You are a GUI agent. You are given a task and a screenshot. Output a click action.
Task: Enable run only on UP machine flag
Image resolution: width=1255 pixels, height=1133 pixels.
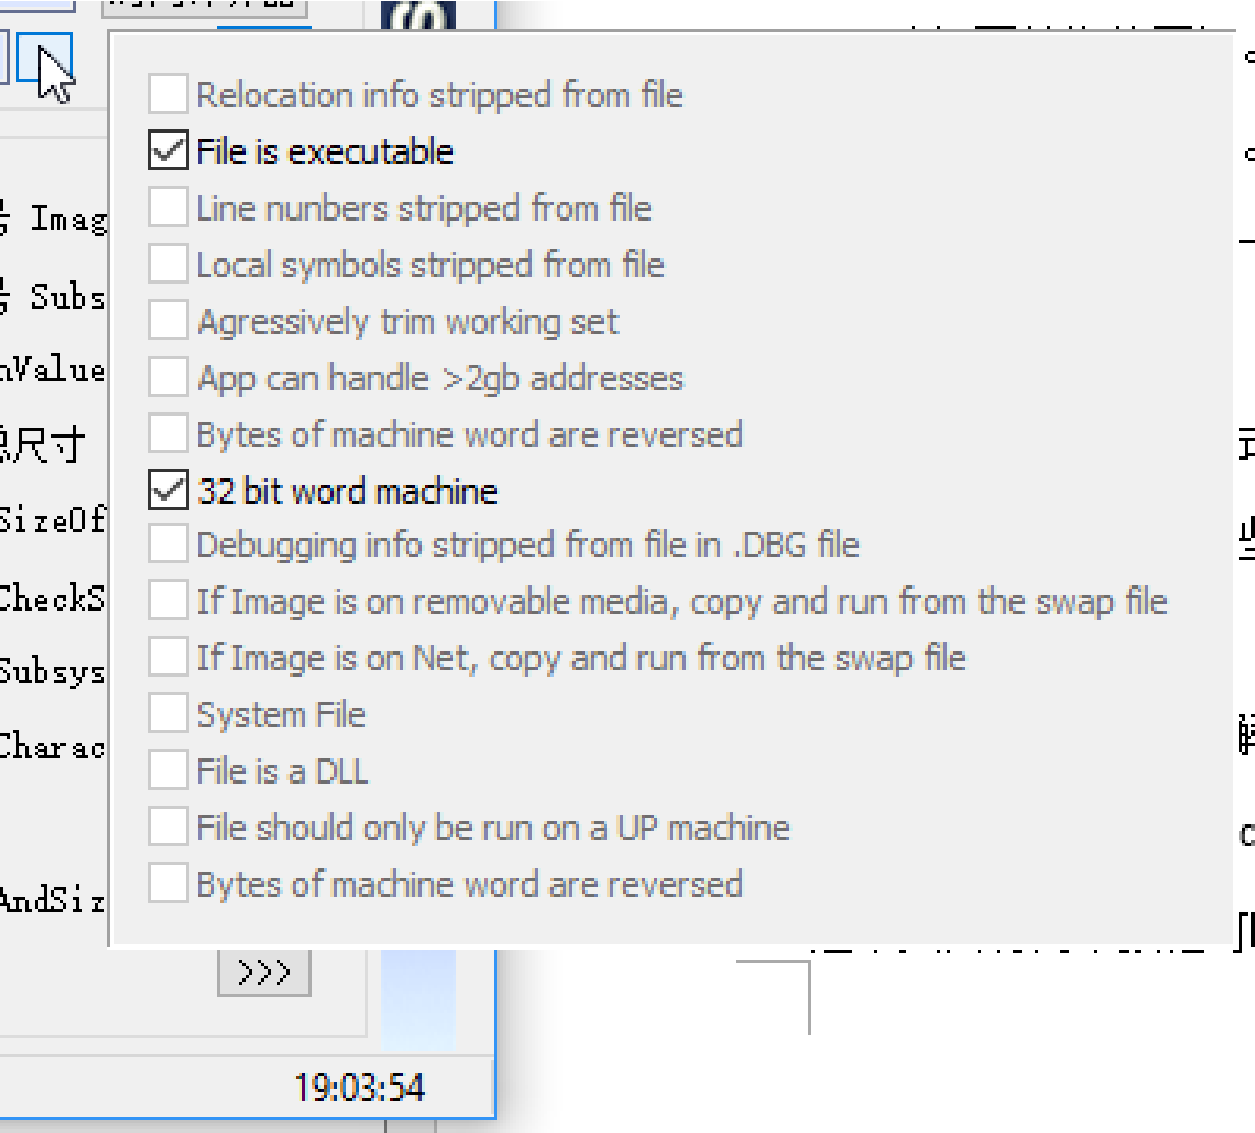[x=168, y=827]
